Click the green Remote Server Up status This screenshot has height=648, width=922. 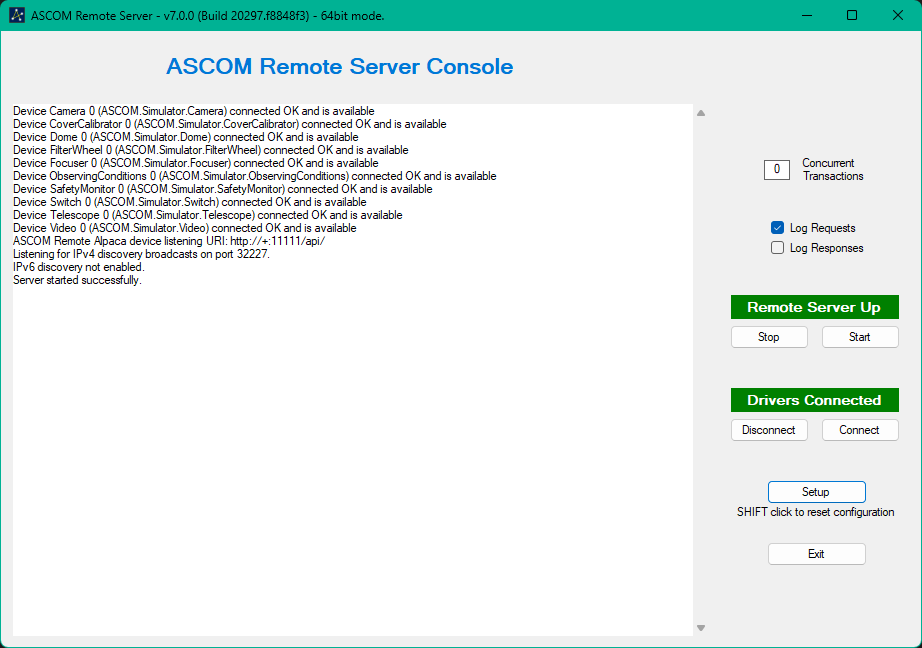814,307
